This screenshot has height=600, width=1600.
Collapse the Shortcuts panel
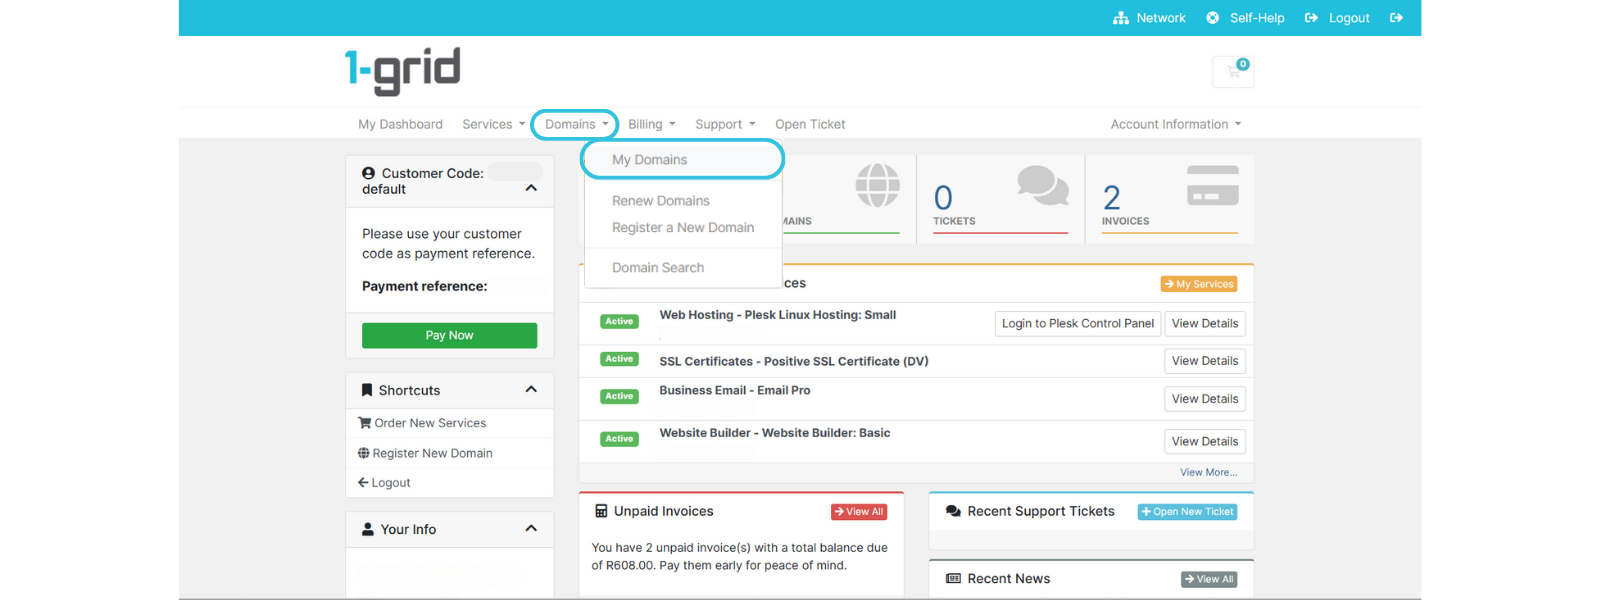tap(531, 390)
